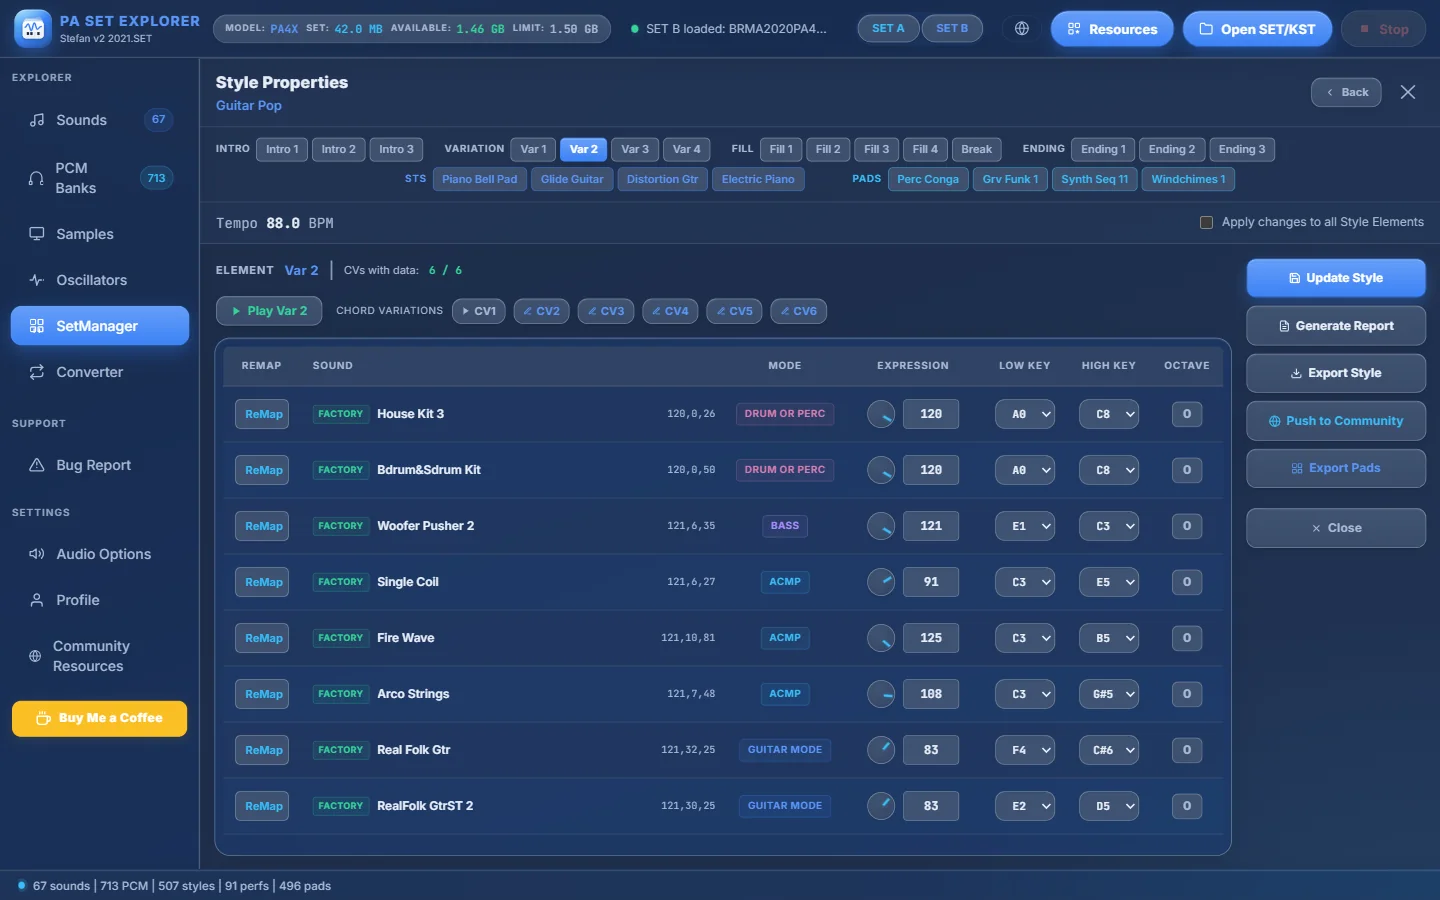Click expression value field for Bdrum&Sdrum Kit
Viewport: 1440px width, 900px height.
(931, 470)
